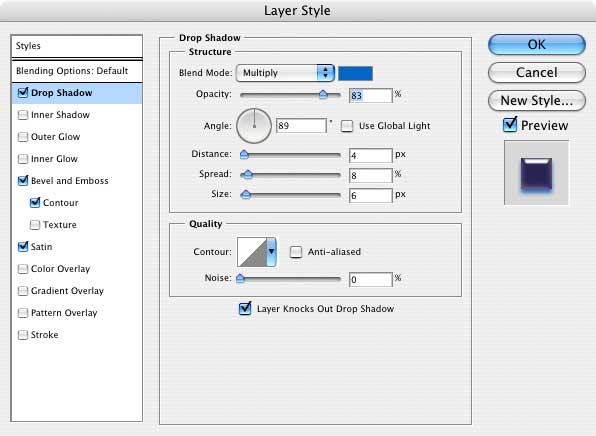This screenshot has height=436, width=596.
Task: Click the style preview thumbnail
Action: (x=536, y=173)
